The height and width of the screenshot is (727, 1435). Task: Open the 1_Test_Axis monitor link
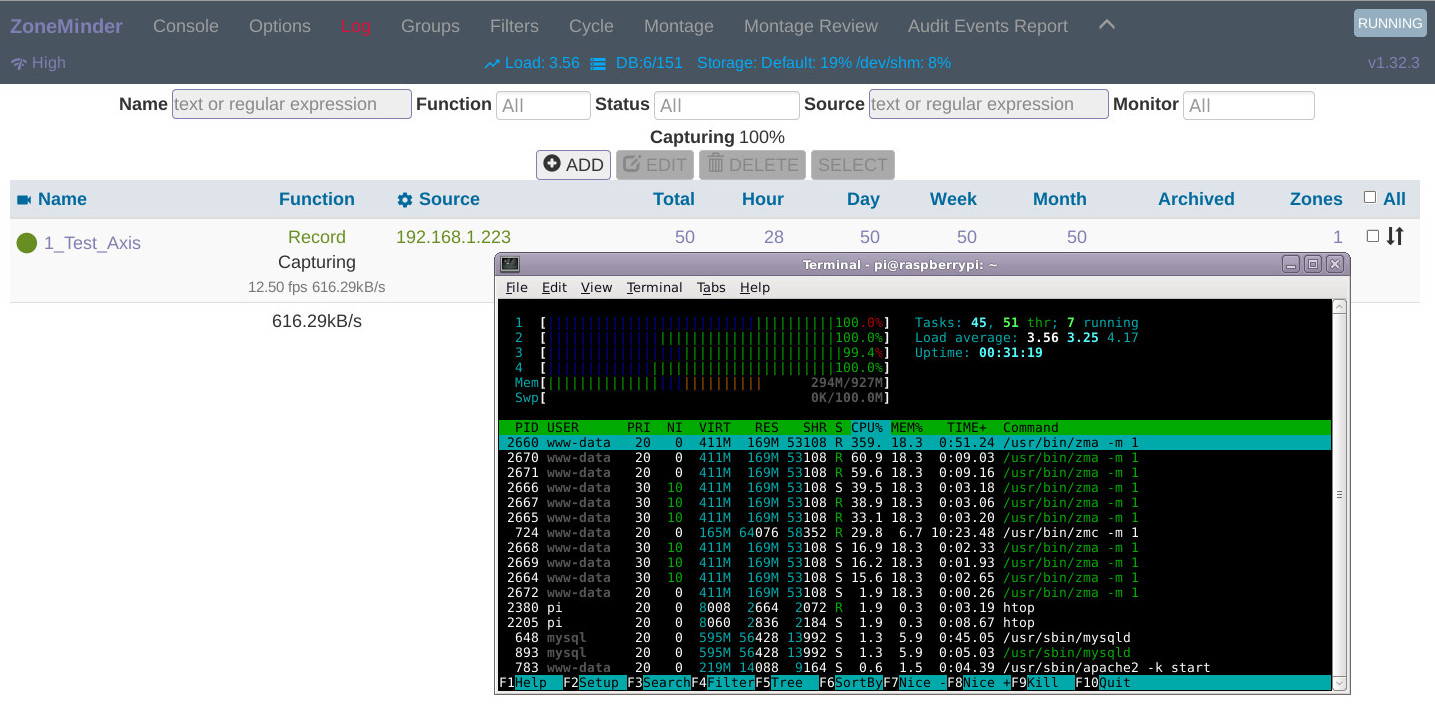click(x=92, y=243)
